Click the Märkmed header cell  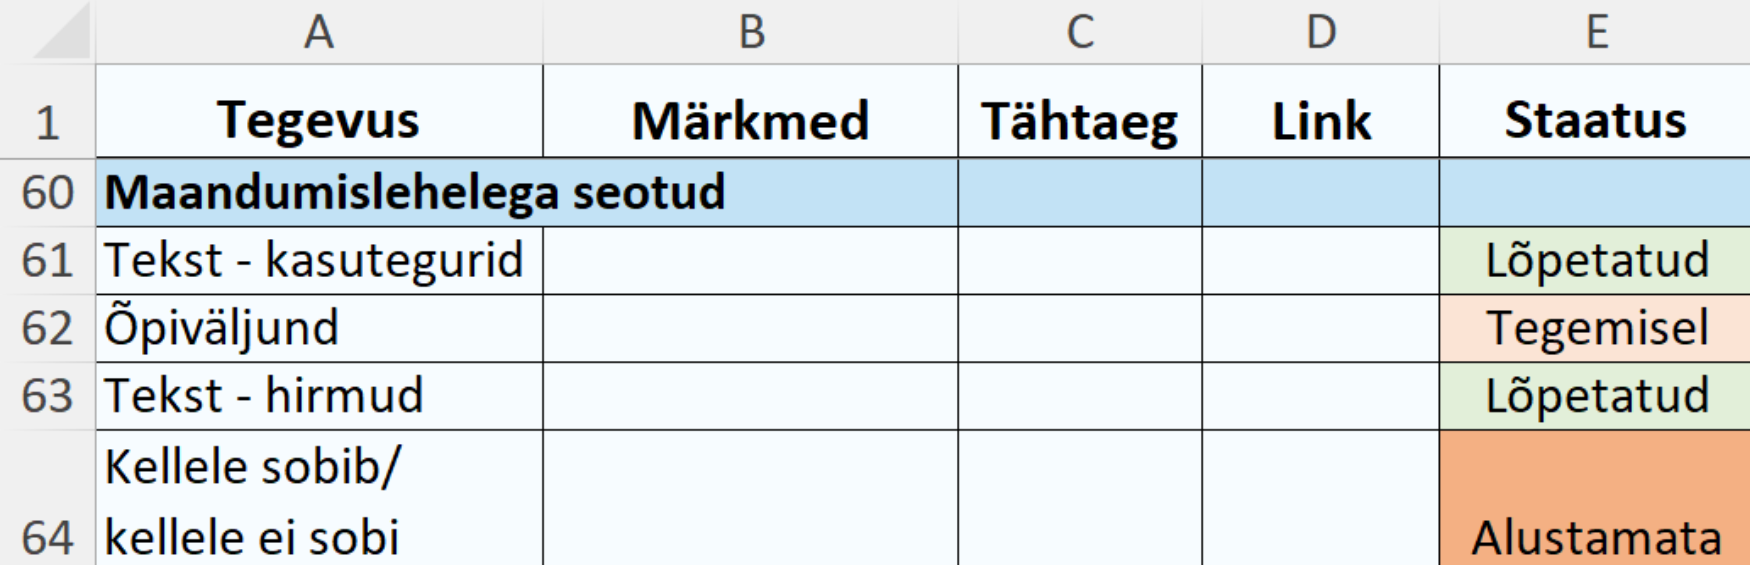[751, 120]
